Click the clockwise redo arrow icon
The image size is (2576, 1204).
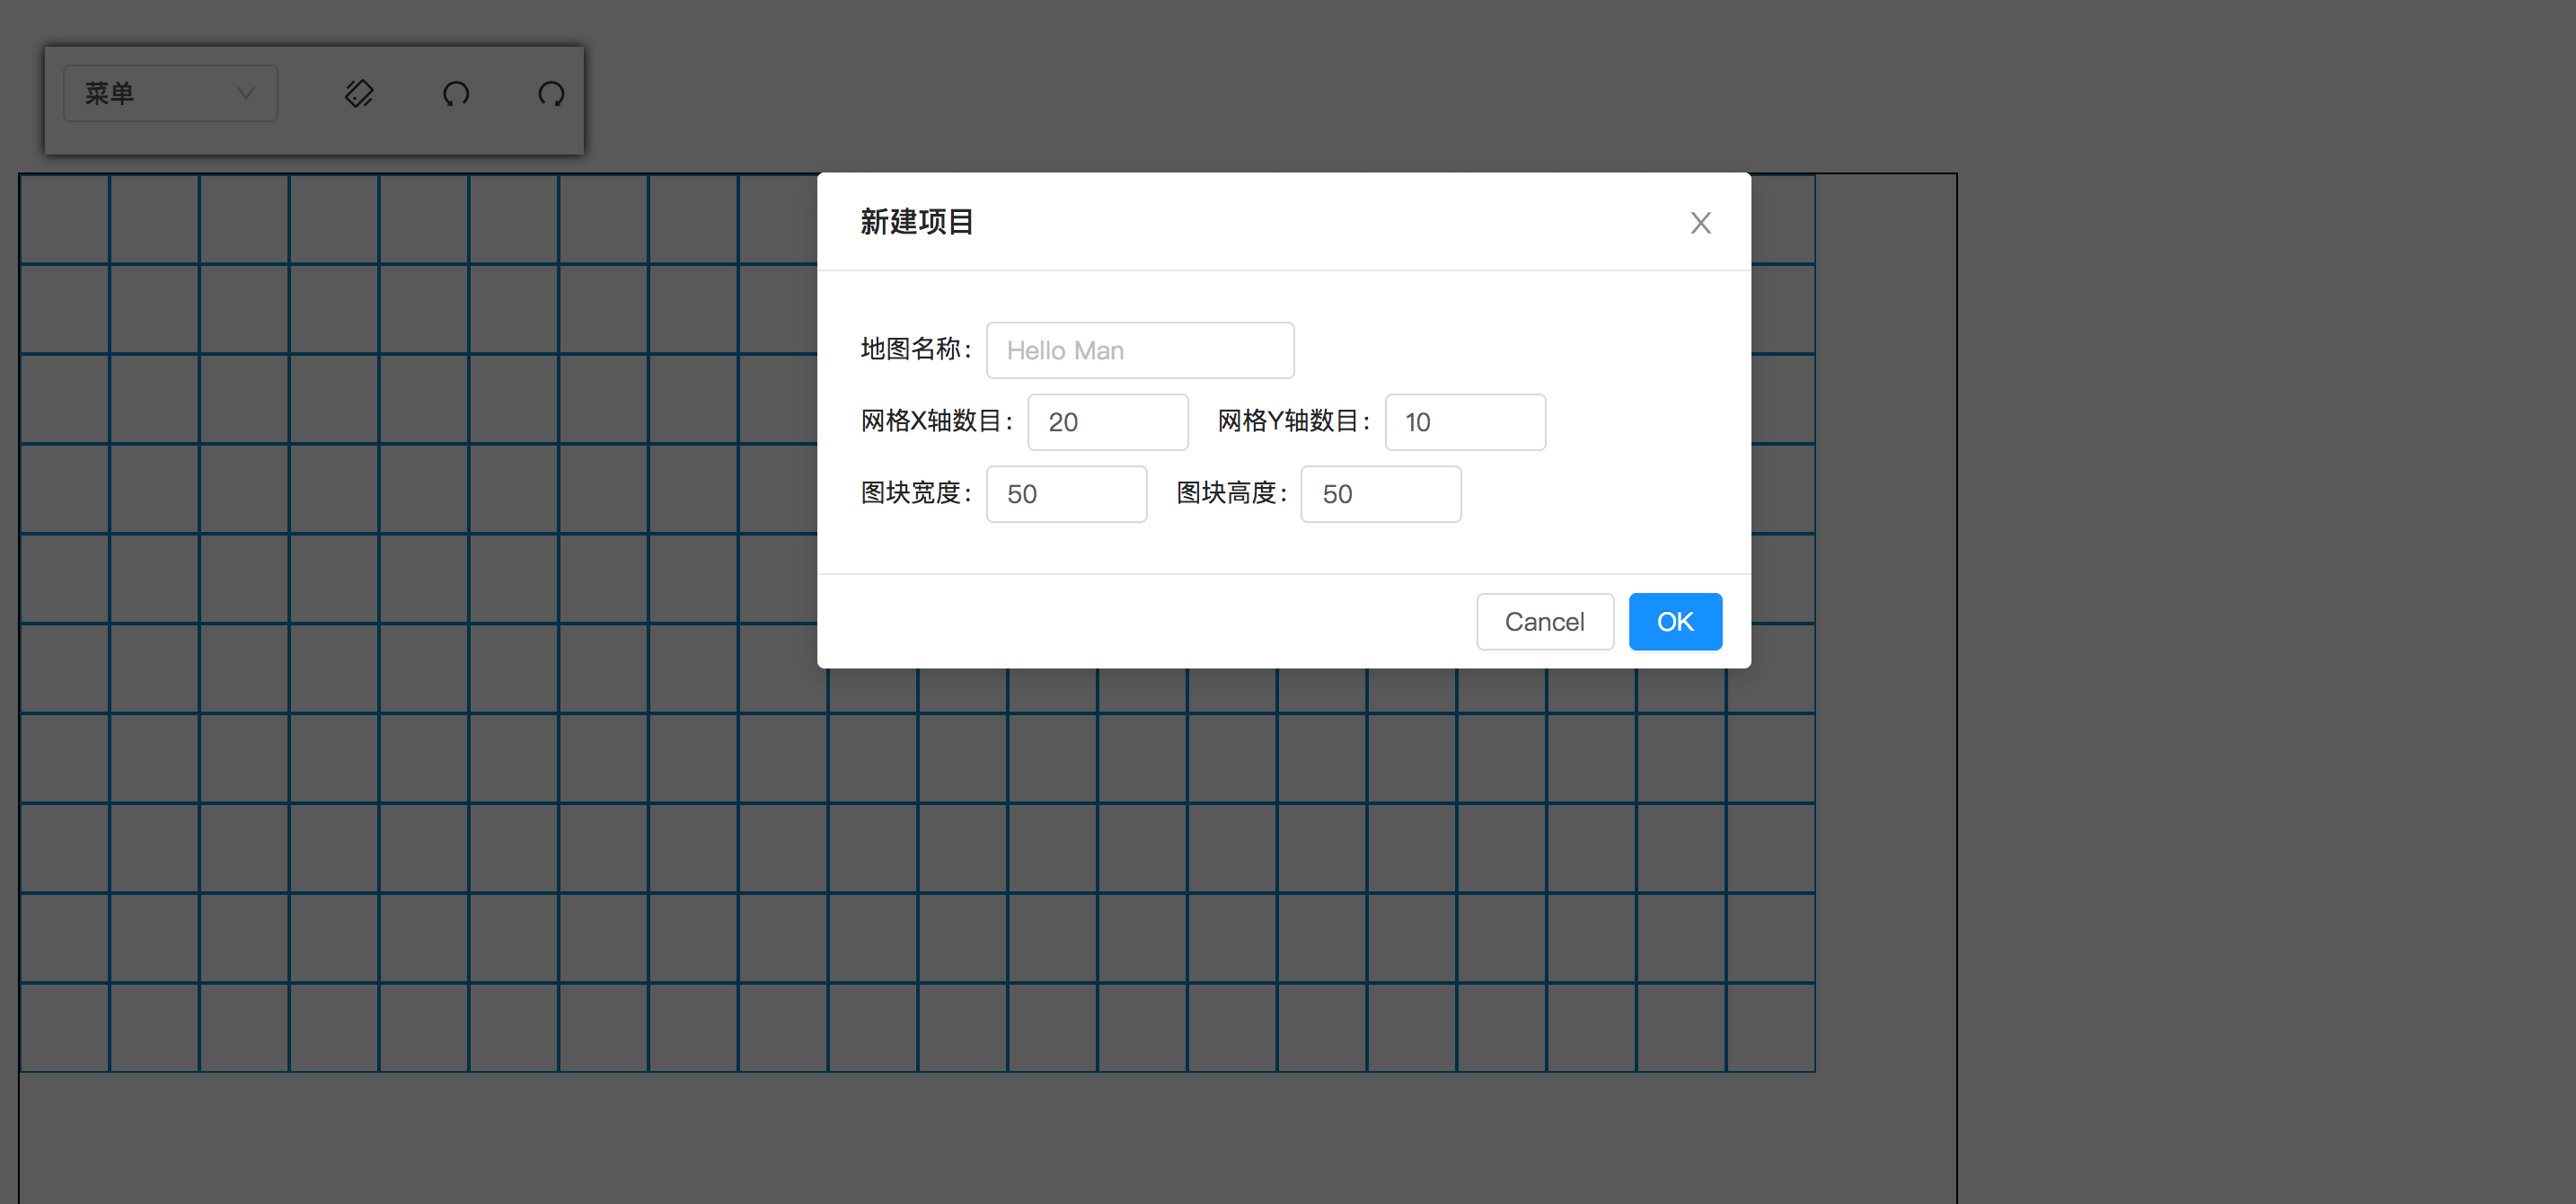point(551,94)
